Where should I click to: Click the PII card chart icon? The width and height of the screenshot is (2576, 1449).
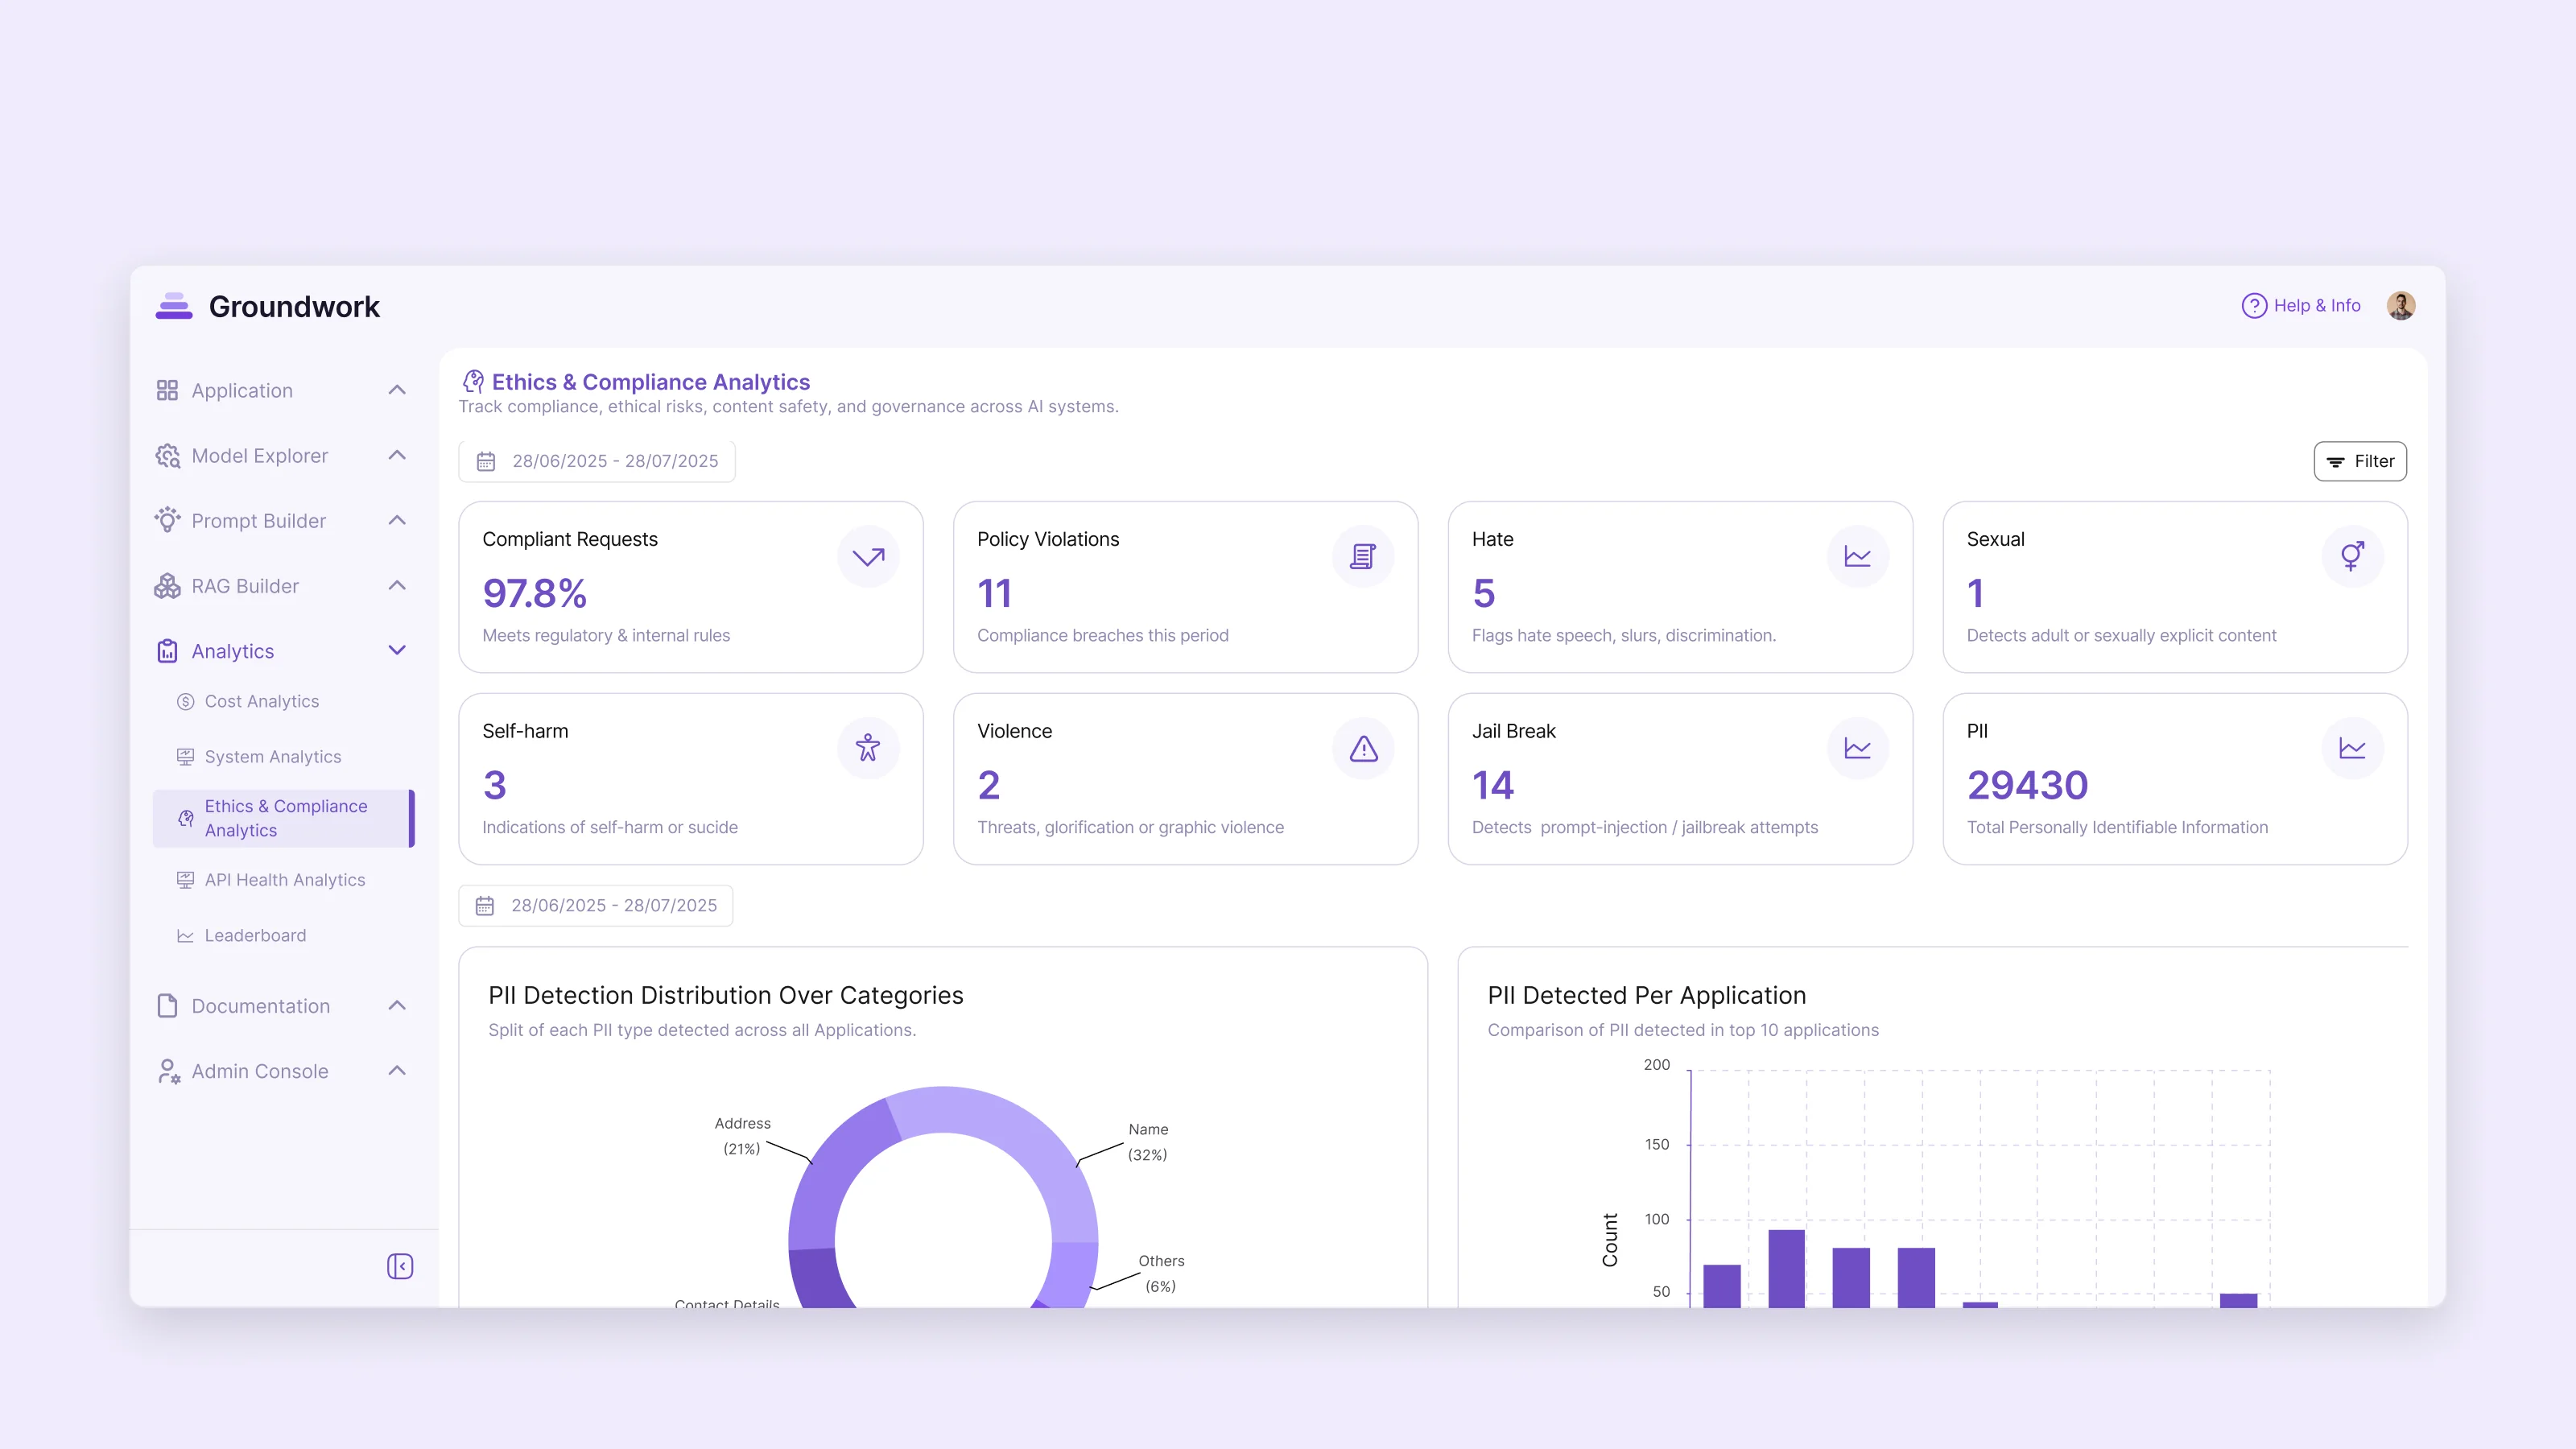2352,748
